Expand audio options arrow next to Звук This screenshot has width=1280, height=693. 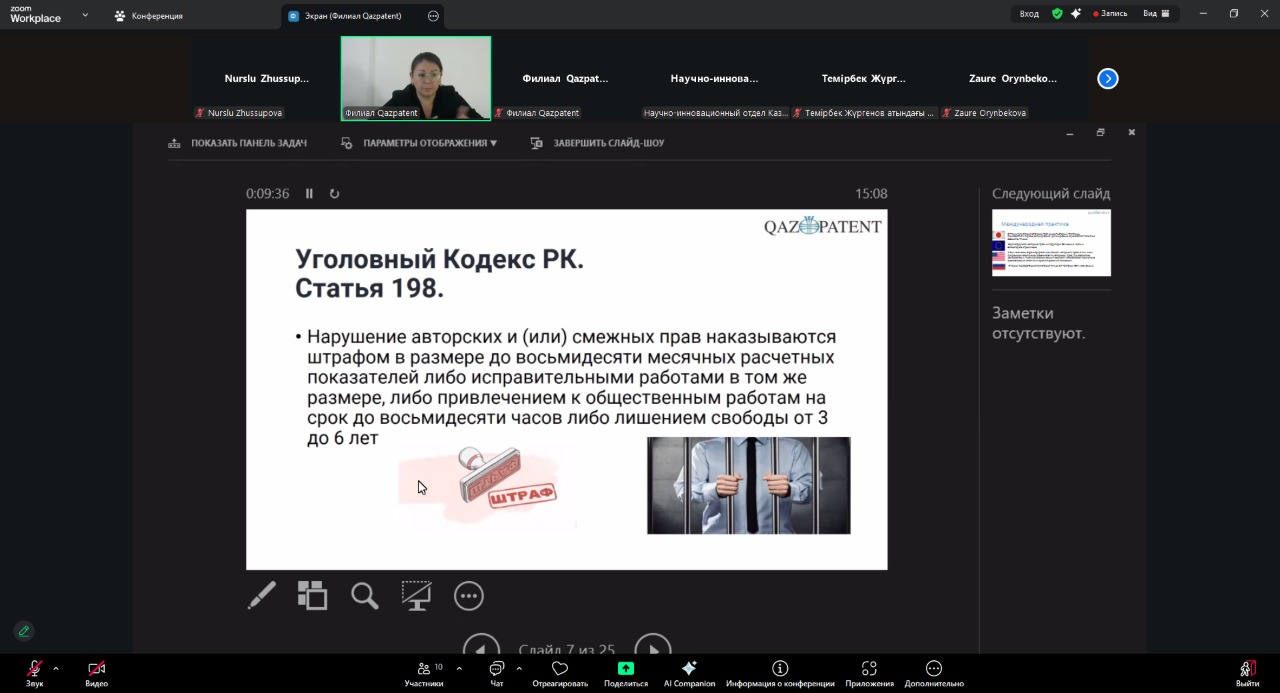[x=56, y=668]
